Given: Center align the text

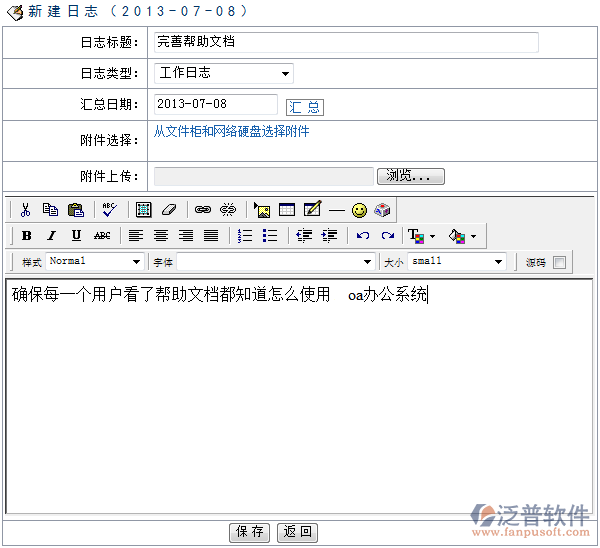Looking at the screenshot, I should (x=161, y=236).
